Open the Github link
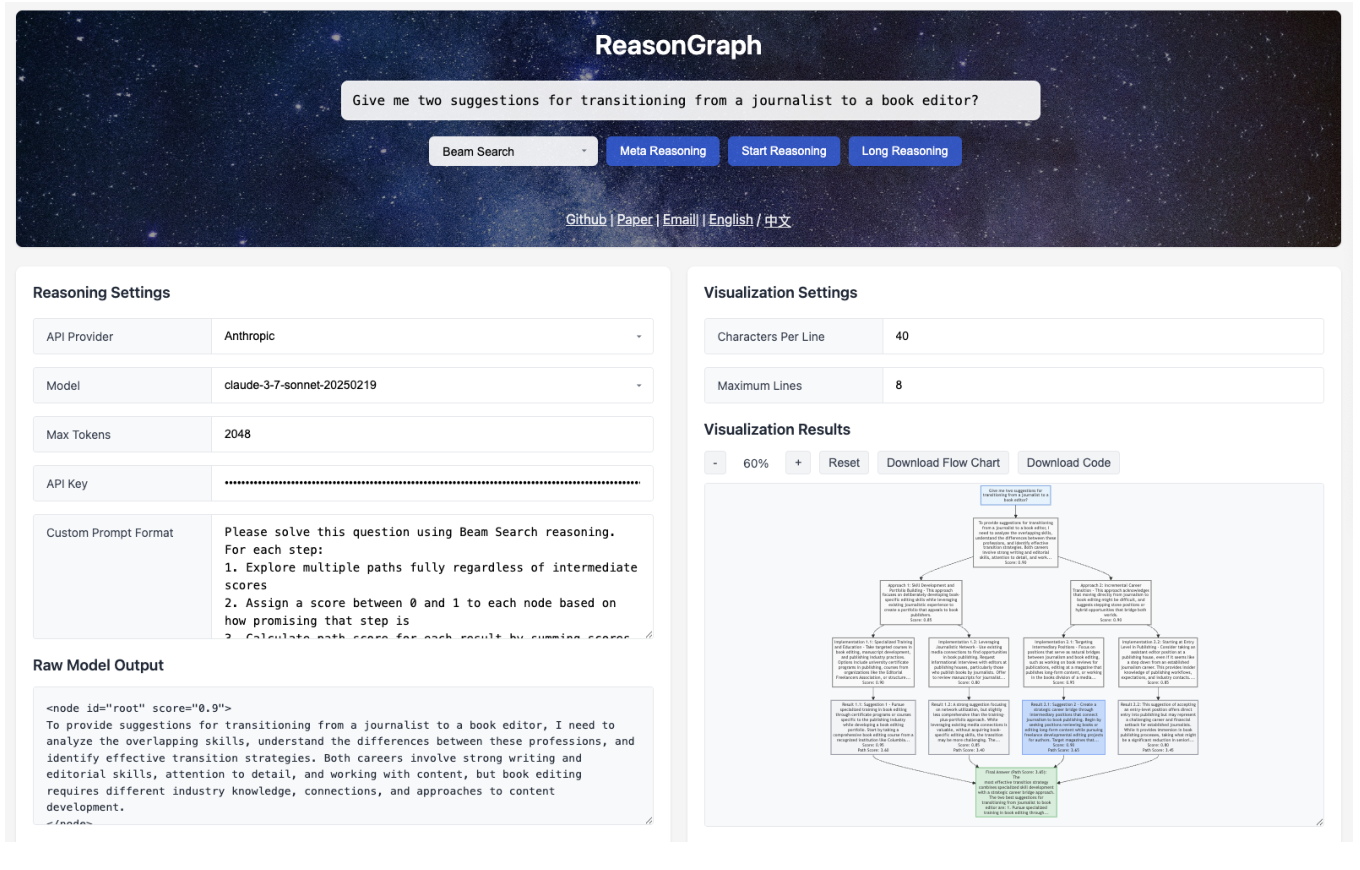This screenshot has height=870, width=1360. [586, 219]
